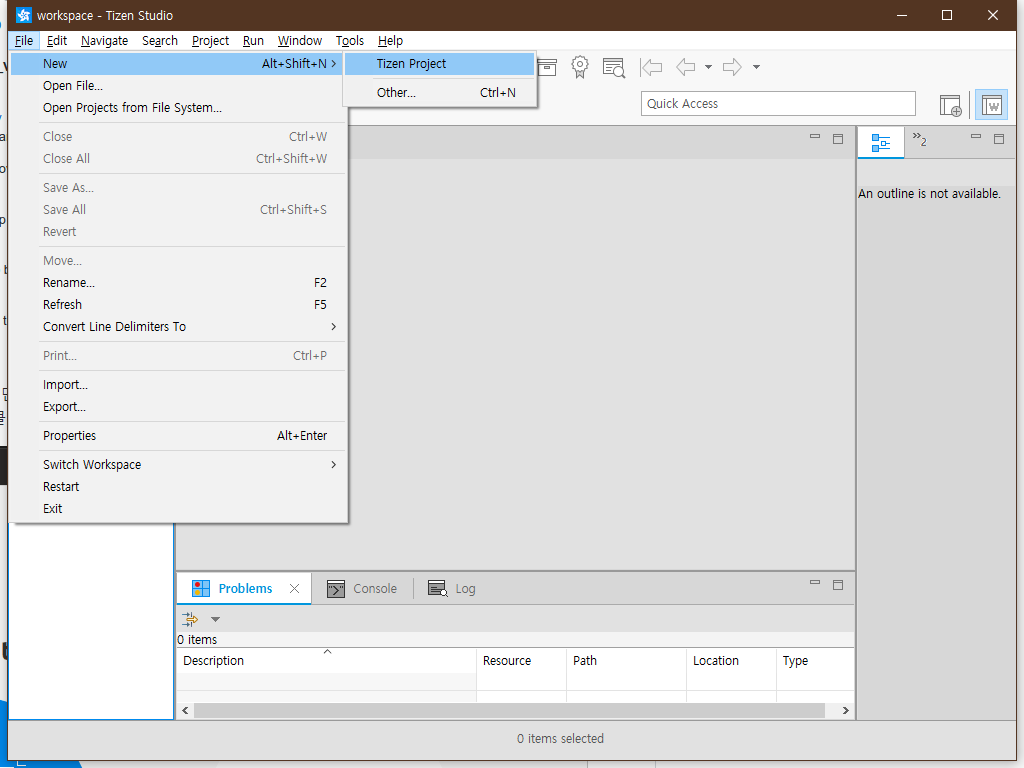Switch to the Console tab
Image resolution: width=1024 pixels, height=768 pixels.
(362, 588)
